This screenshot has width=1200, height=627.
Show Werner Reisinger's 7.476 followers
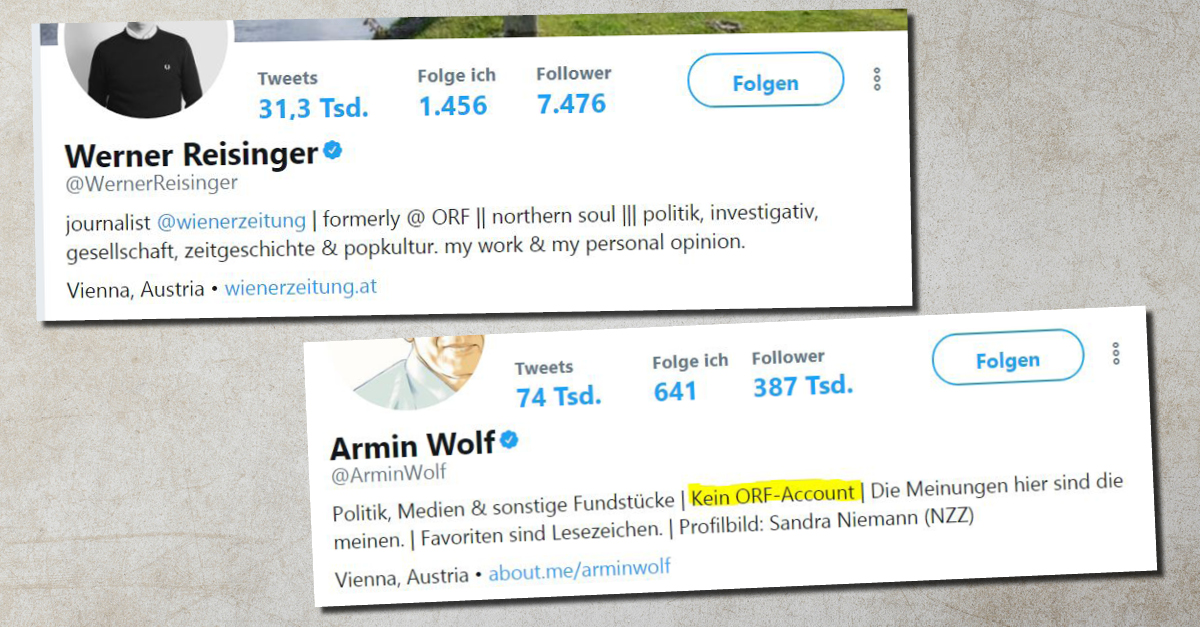pyautogui.click(x=572, y=90)
